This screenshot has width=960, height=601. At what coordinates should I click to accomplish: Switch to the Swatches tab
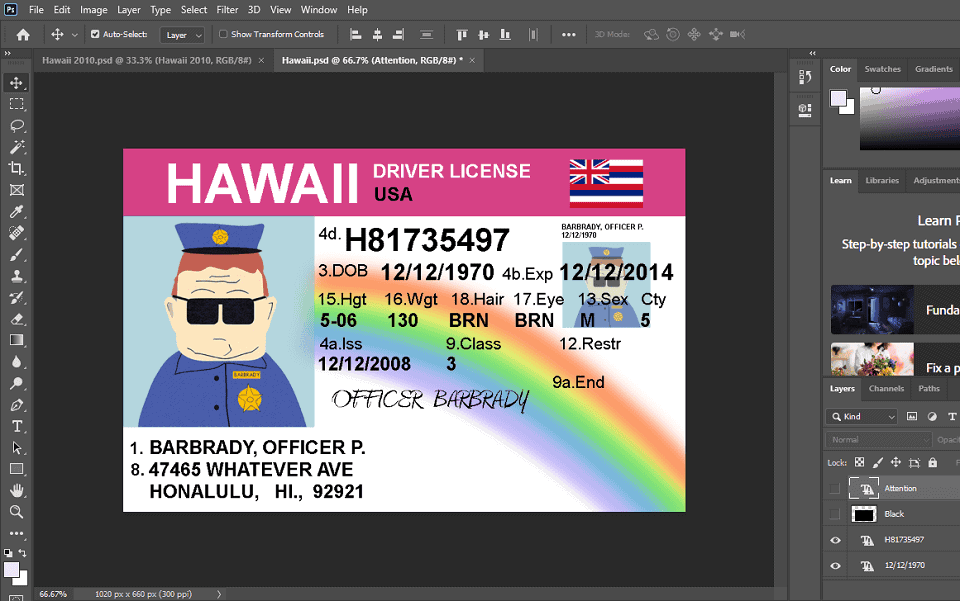pos(882,69)
